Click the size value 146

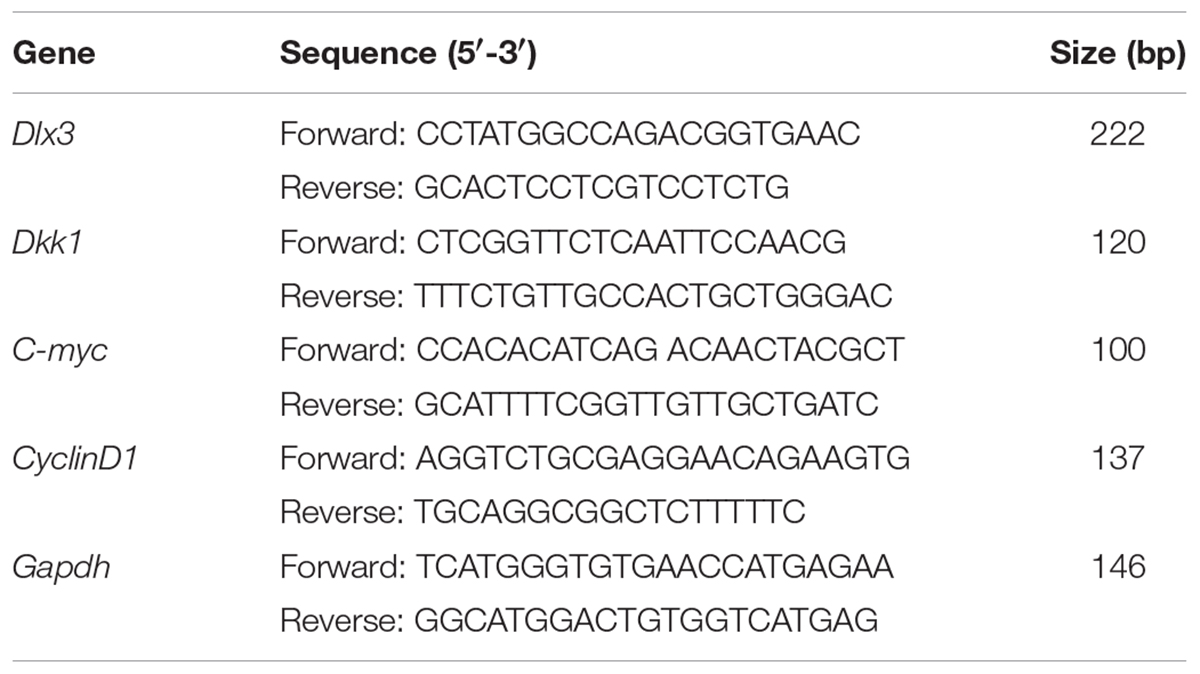tap(1117, 567)
